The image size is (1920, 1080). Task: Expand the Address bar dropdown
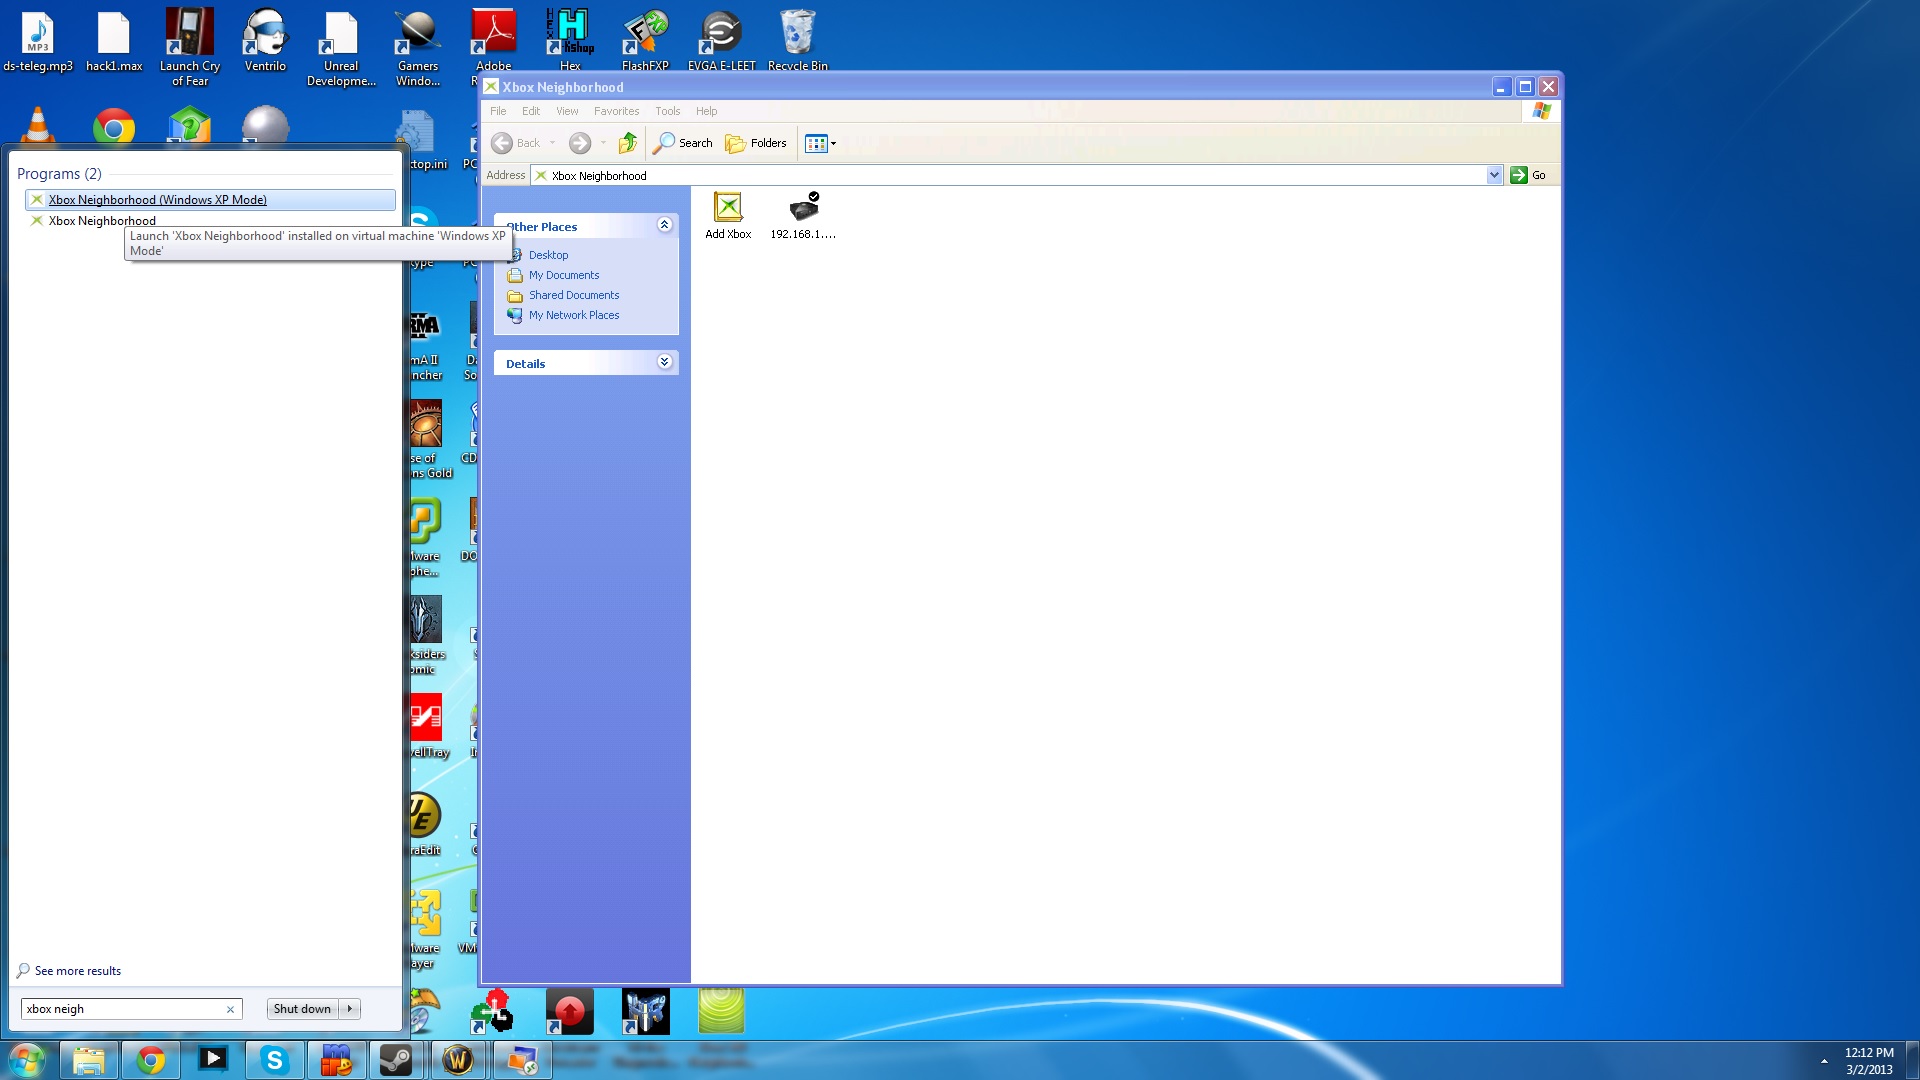point(1494,175)
